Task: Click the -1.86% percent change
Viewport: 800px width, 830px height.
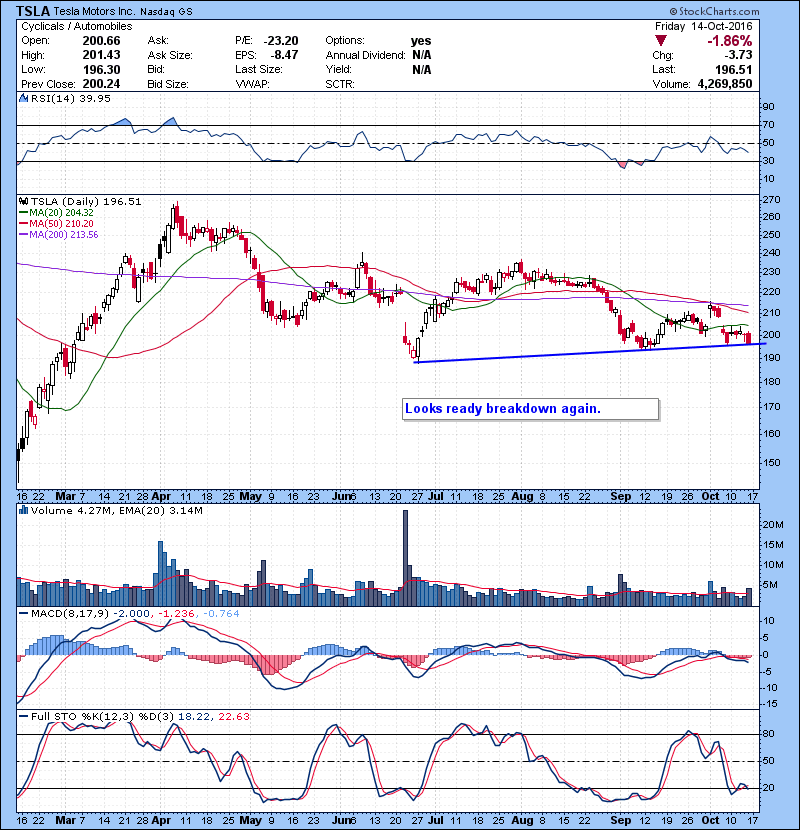Action: (730, 41)
